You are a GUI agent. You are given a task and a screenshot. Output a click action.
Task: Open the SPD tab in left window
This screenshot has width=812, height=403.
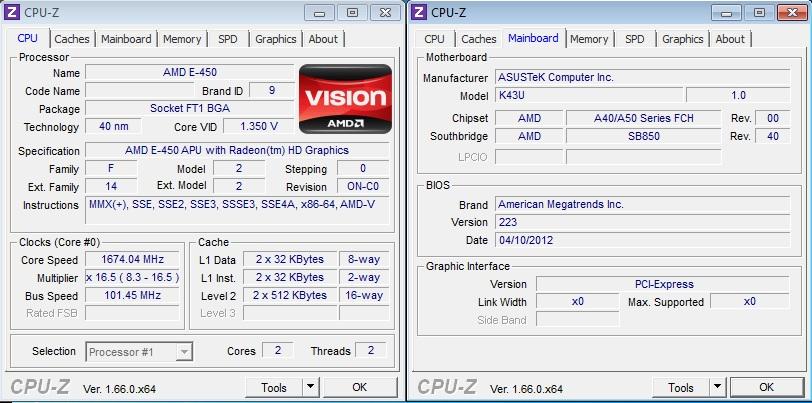point(227,39)
